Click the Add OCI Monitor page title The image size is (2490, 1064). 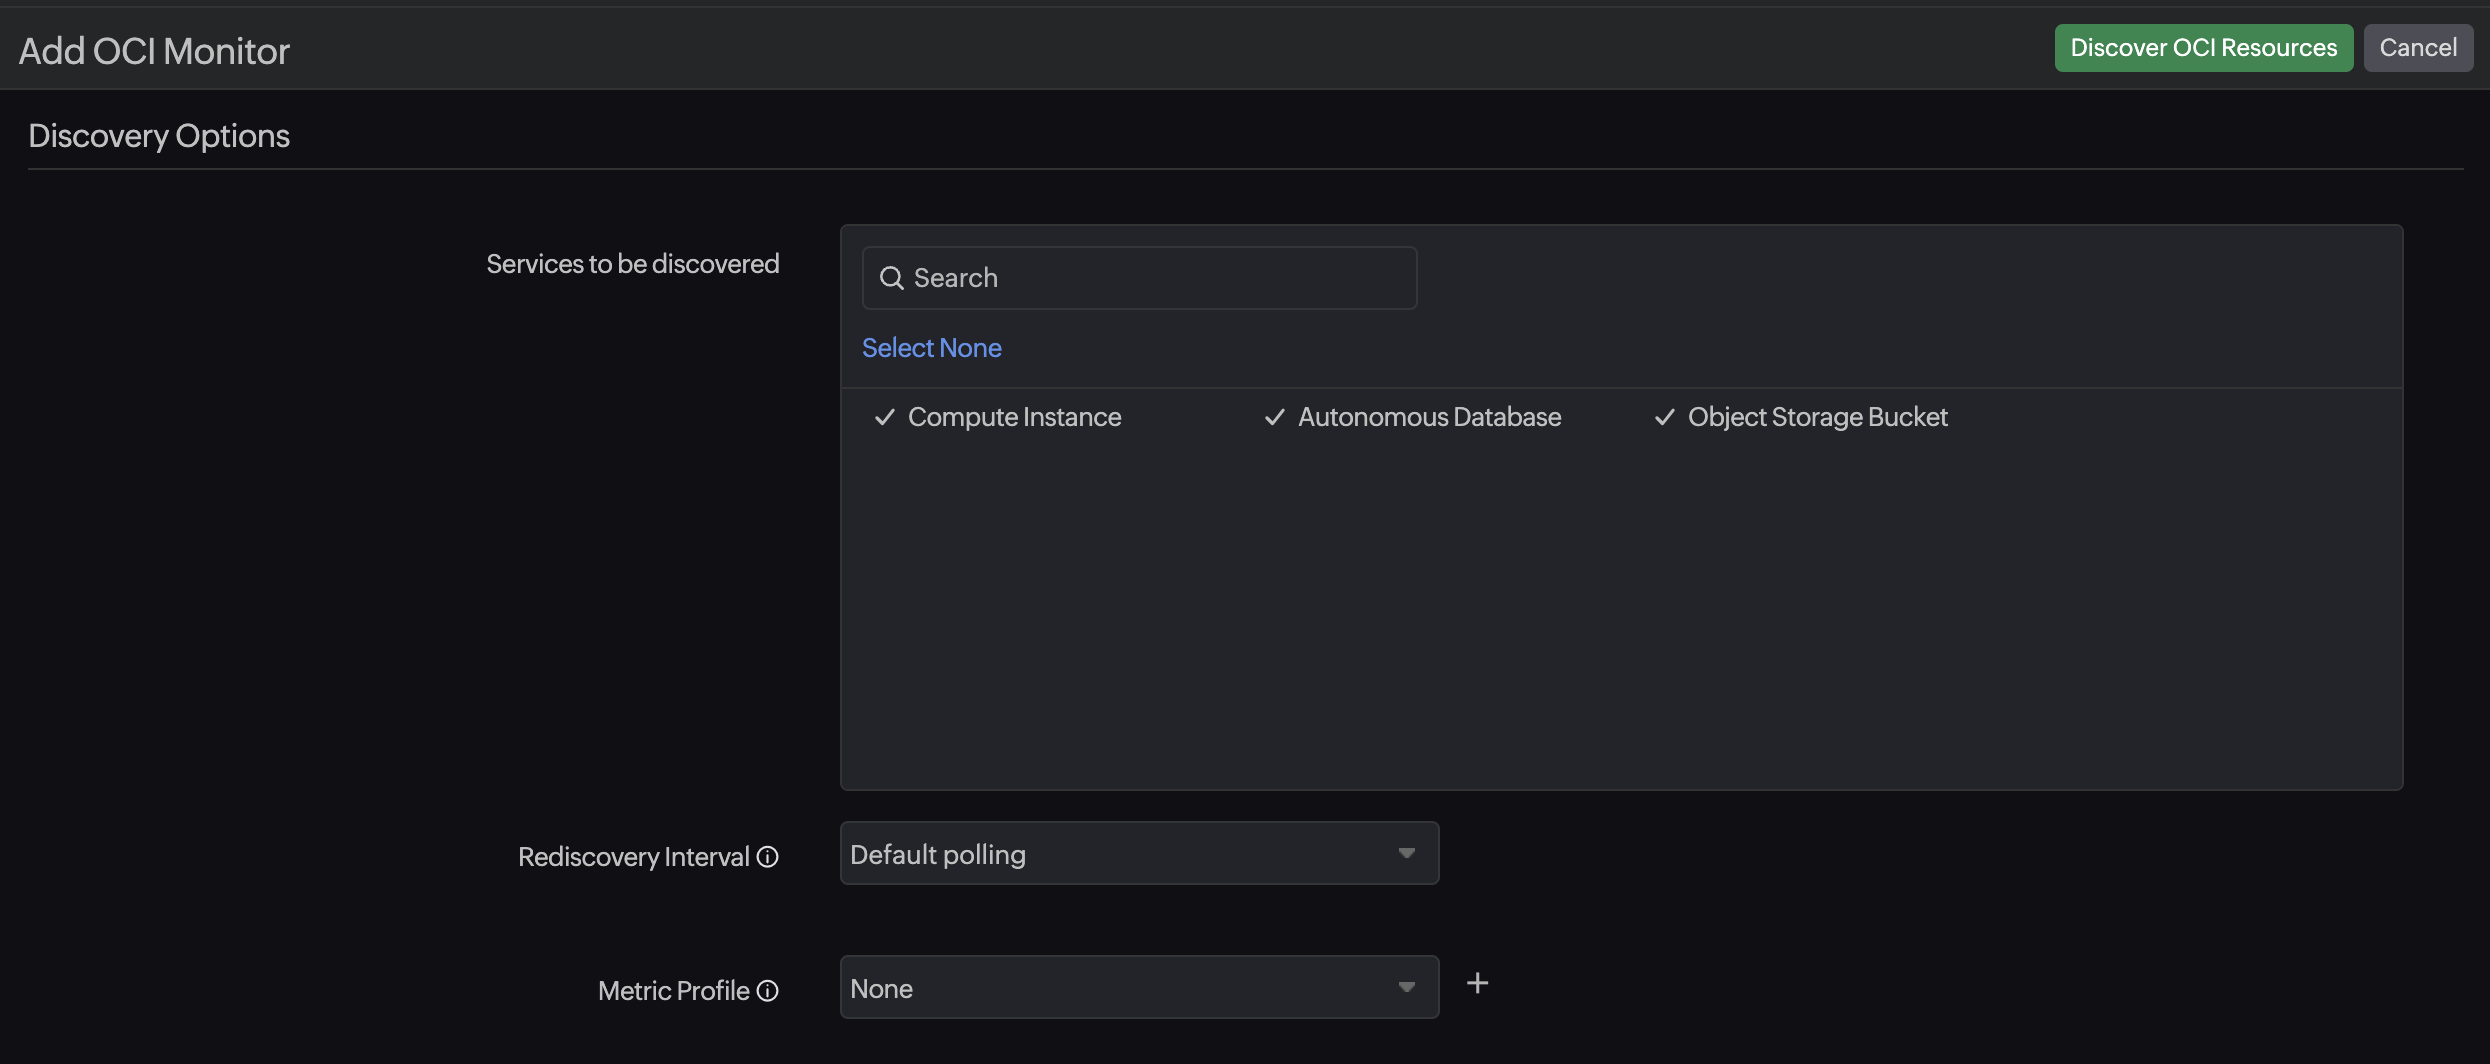pyautogui.click(x=154, y=51)
